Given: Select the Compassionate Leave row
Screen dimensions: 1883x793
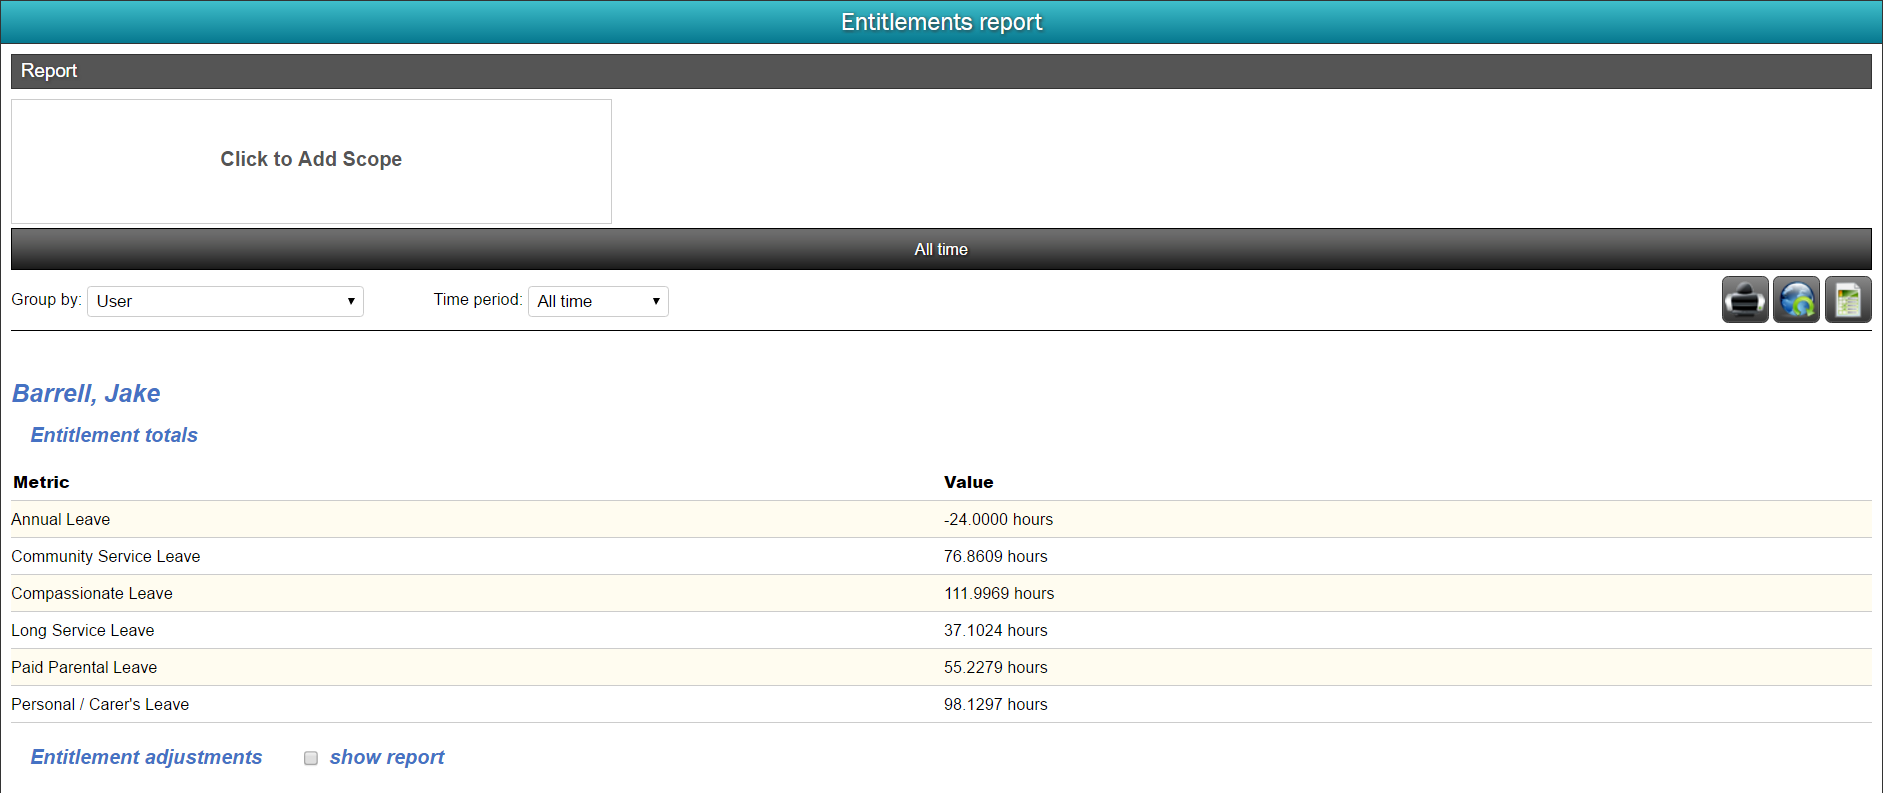Looking at the screenshot, I should pos(941,593).
